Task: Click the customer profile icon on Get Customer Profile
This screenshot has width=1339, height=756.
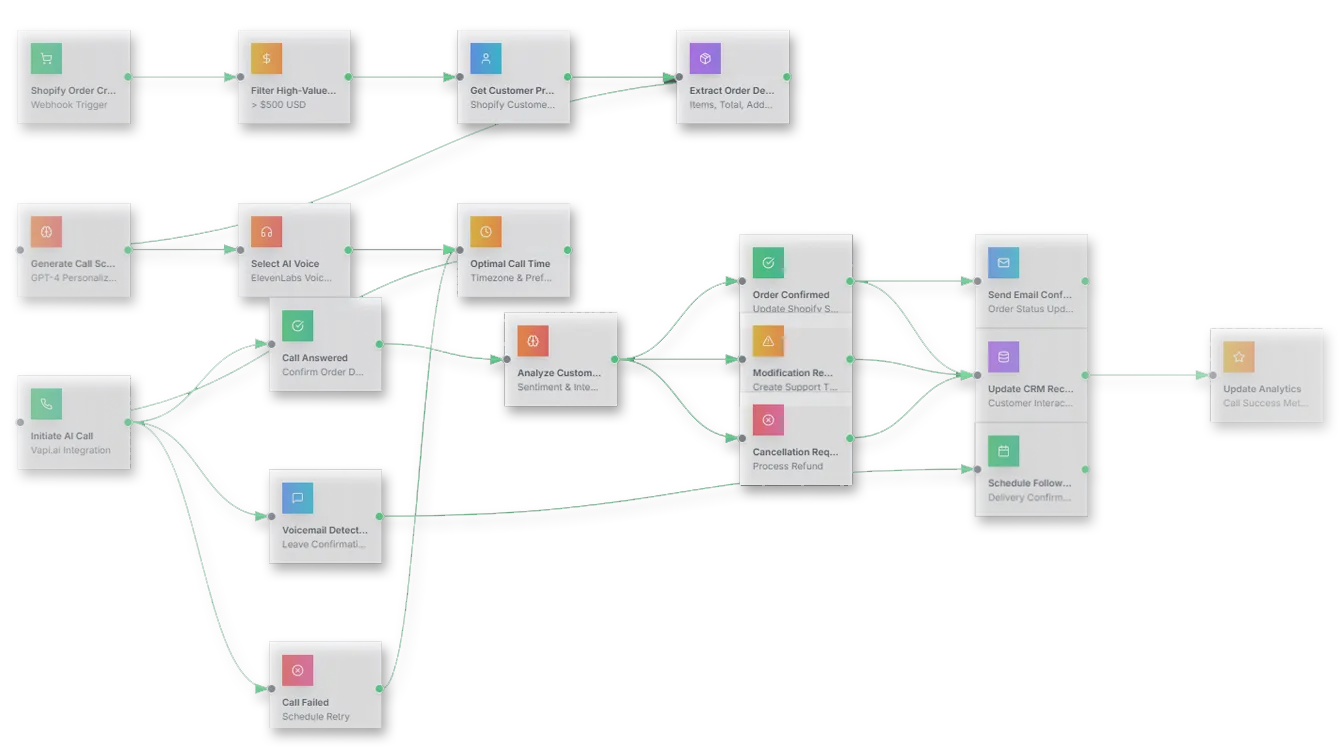Action: click(x=485, y=58)
